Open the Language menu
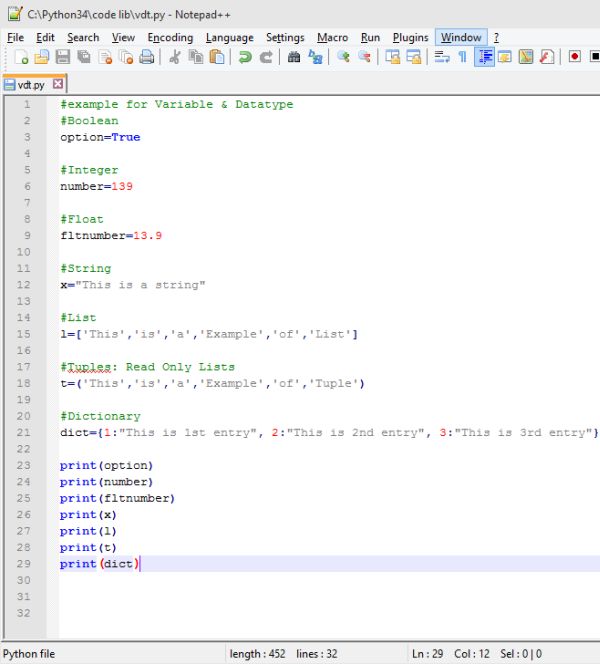This screenshot has height=664, width=600. 229,38
